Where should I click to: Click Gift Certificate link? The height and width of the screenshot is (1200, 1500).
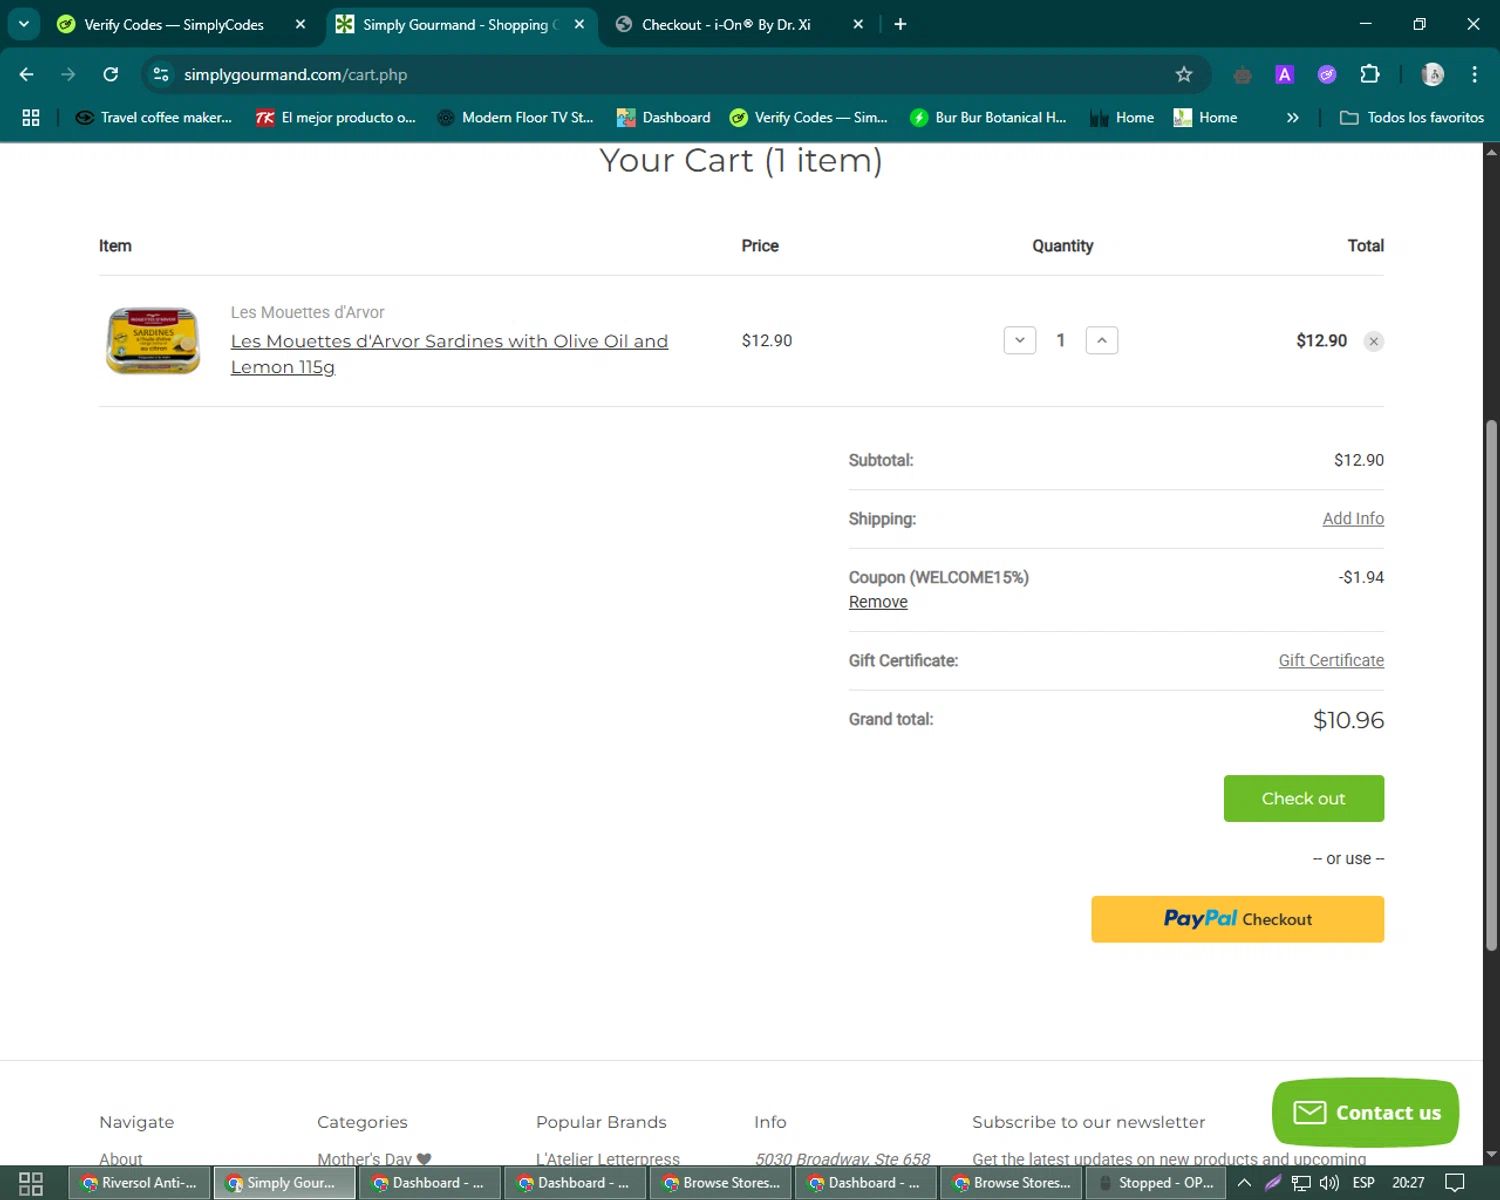(1331, 661)
